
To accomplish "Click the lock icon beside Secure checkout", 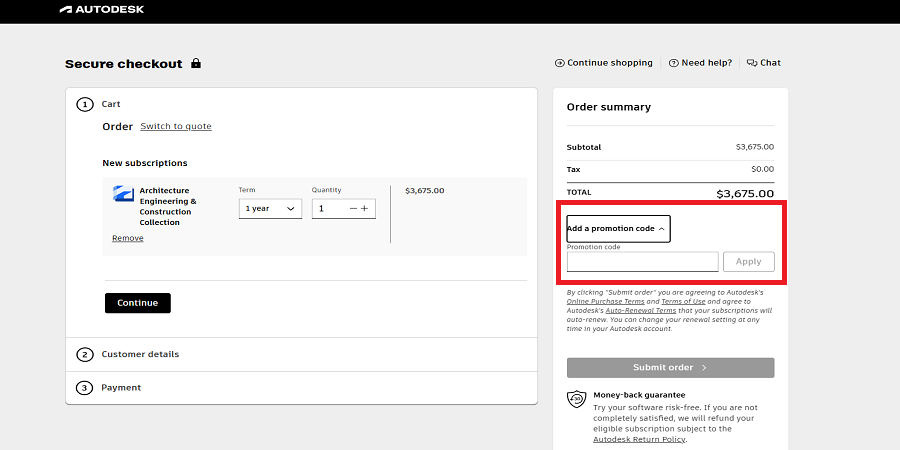I will (196, 63).
